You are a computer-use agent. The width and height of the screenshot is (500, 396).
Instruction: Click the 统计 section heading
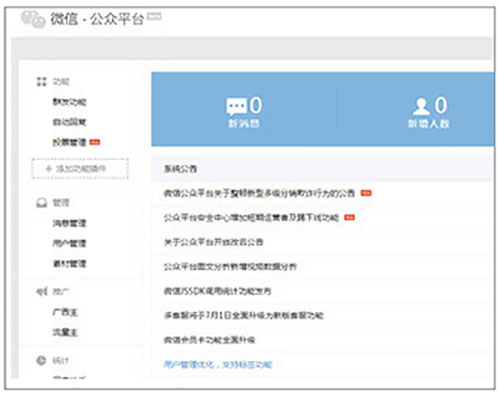pyautogui.click(x=61, y=360)
